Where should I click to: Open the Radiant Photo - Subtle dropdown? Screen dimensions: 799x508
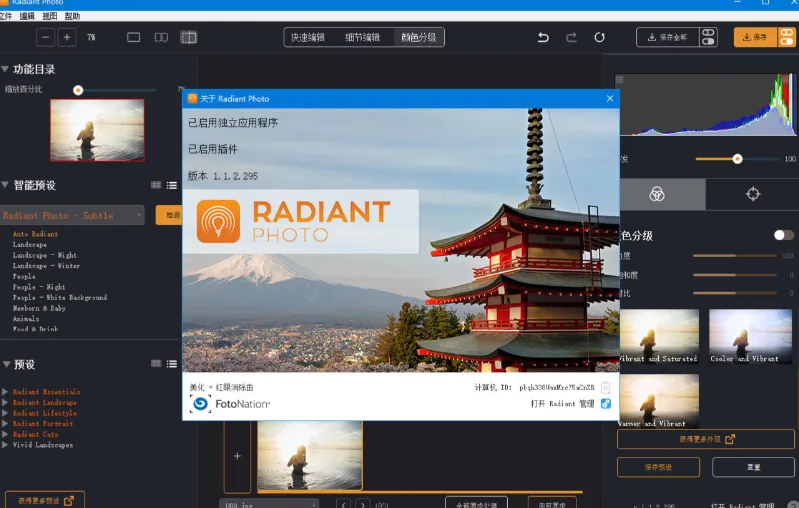click(x=72, y=216)
